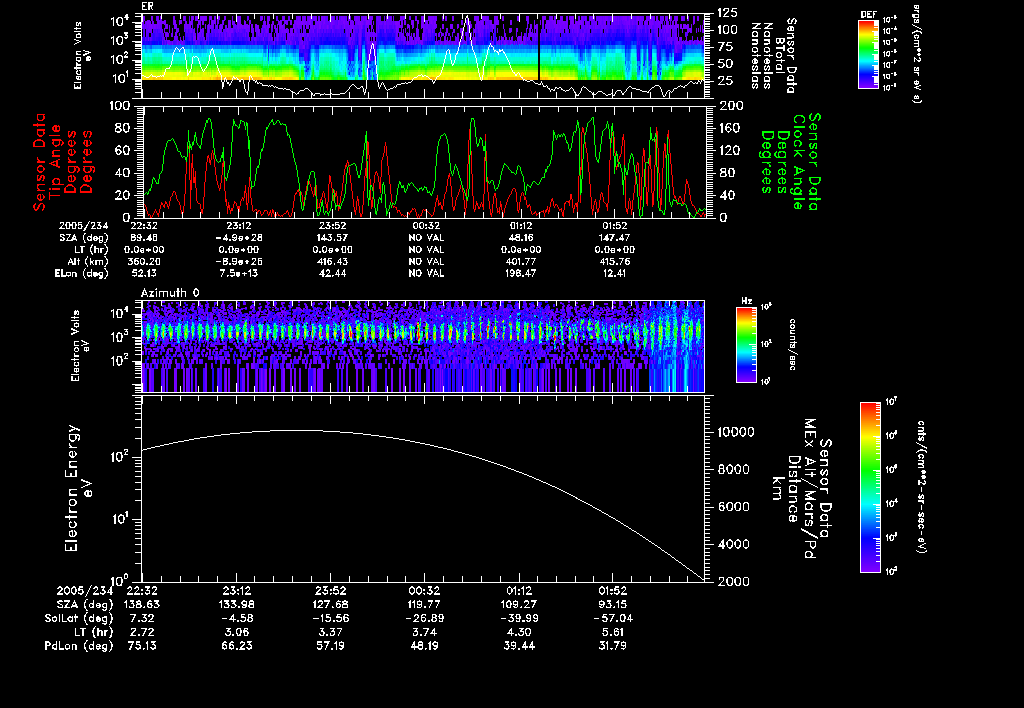Click the altitude value 416.43
Screen dimensions: 1024x708
point(332,262)
